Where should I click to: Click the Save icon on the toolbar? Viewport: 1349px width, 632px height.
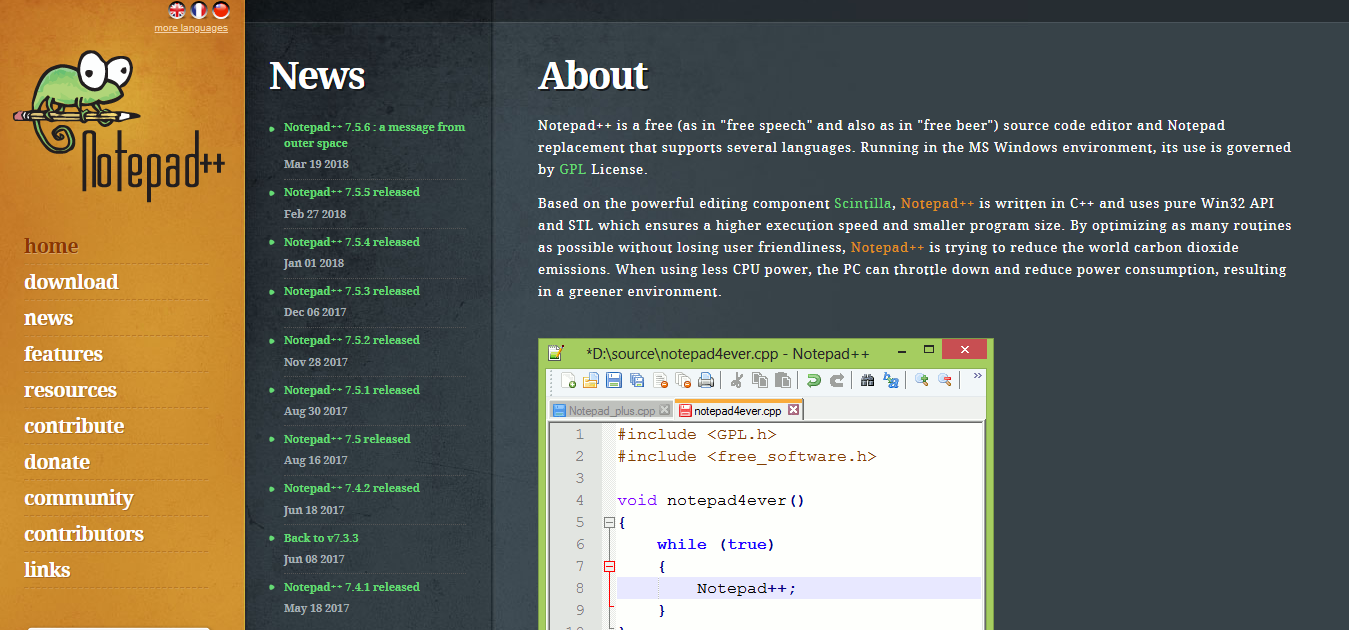coord(613,380)
